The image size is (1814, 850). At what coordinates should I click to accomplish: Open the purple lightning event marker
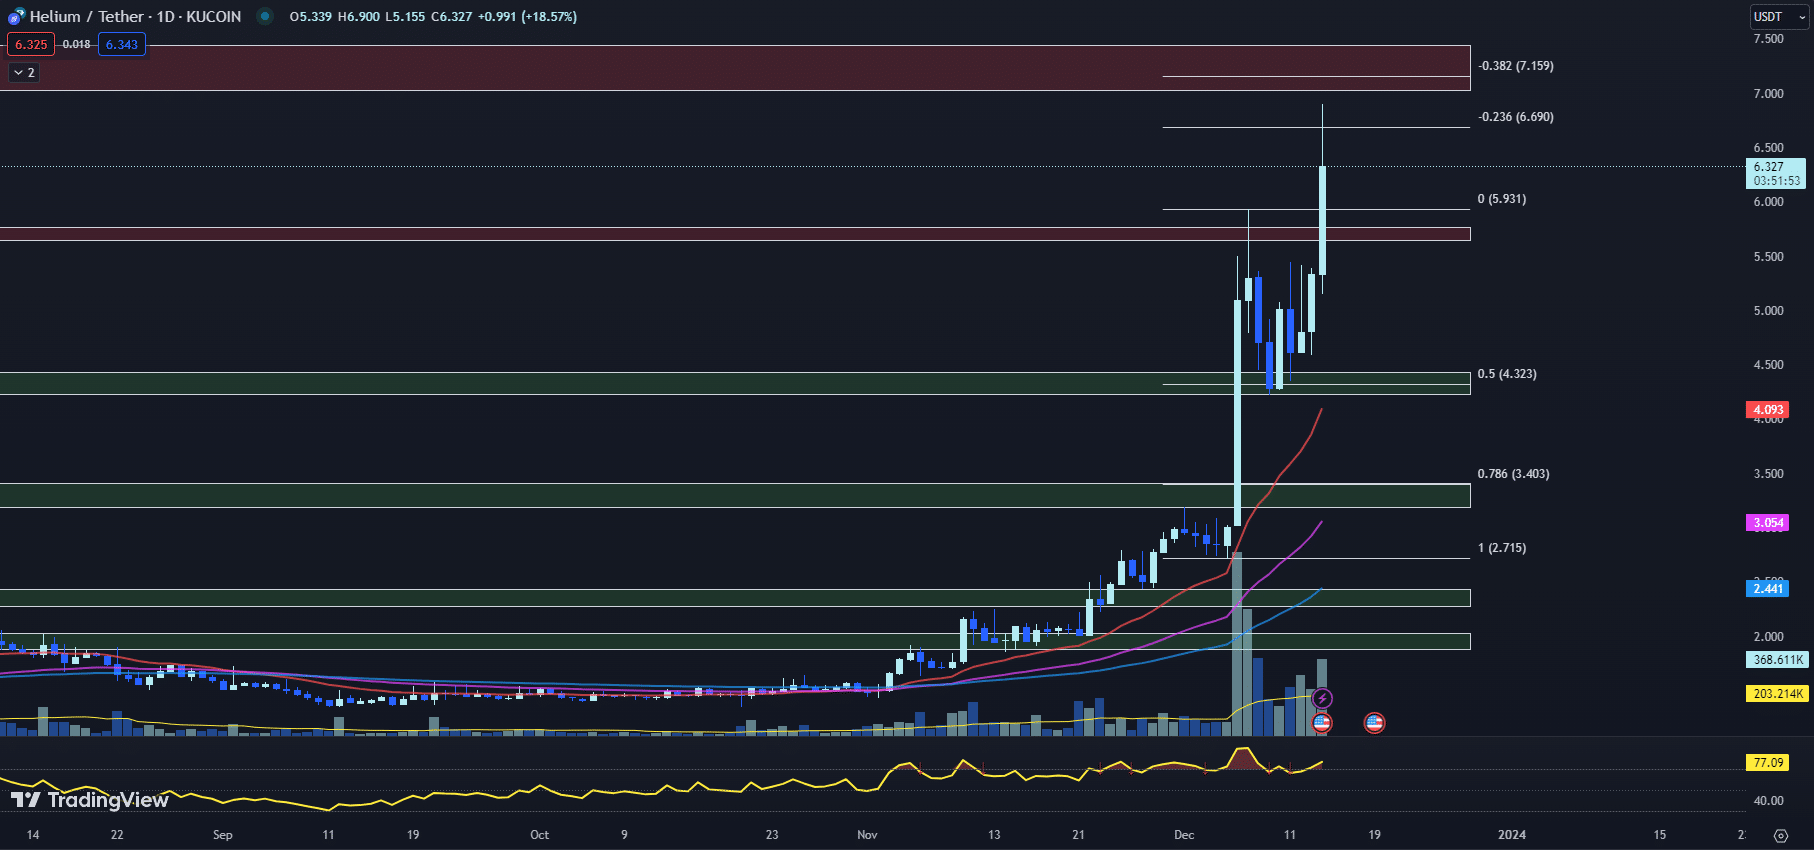click(x=1322, y=698)
